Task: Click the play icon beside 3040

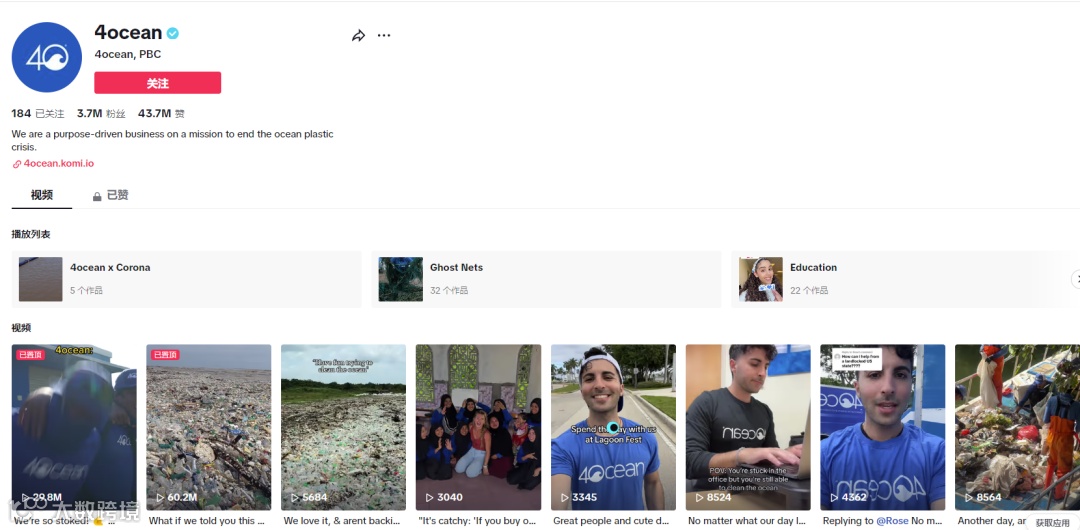Action: tap(430, 498)
